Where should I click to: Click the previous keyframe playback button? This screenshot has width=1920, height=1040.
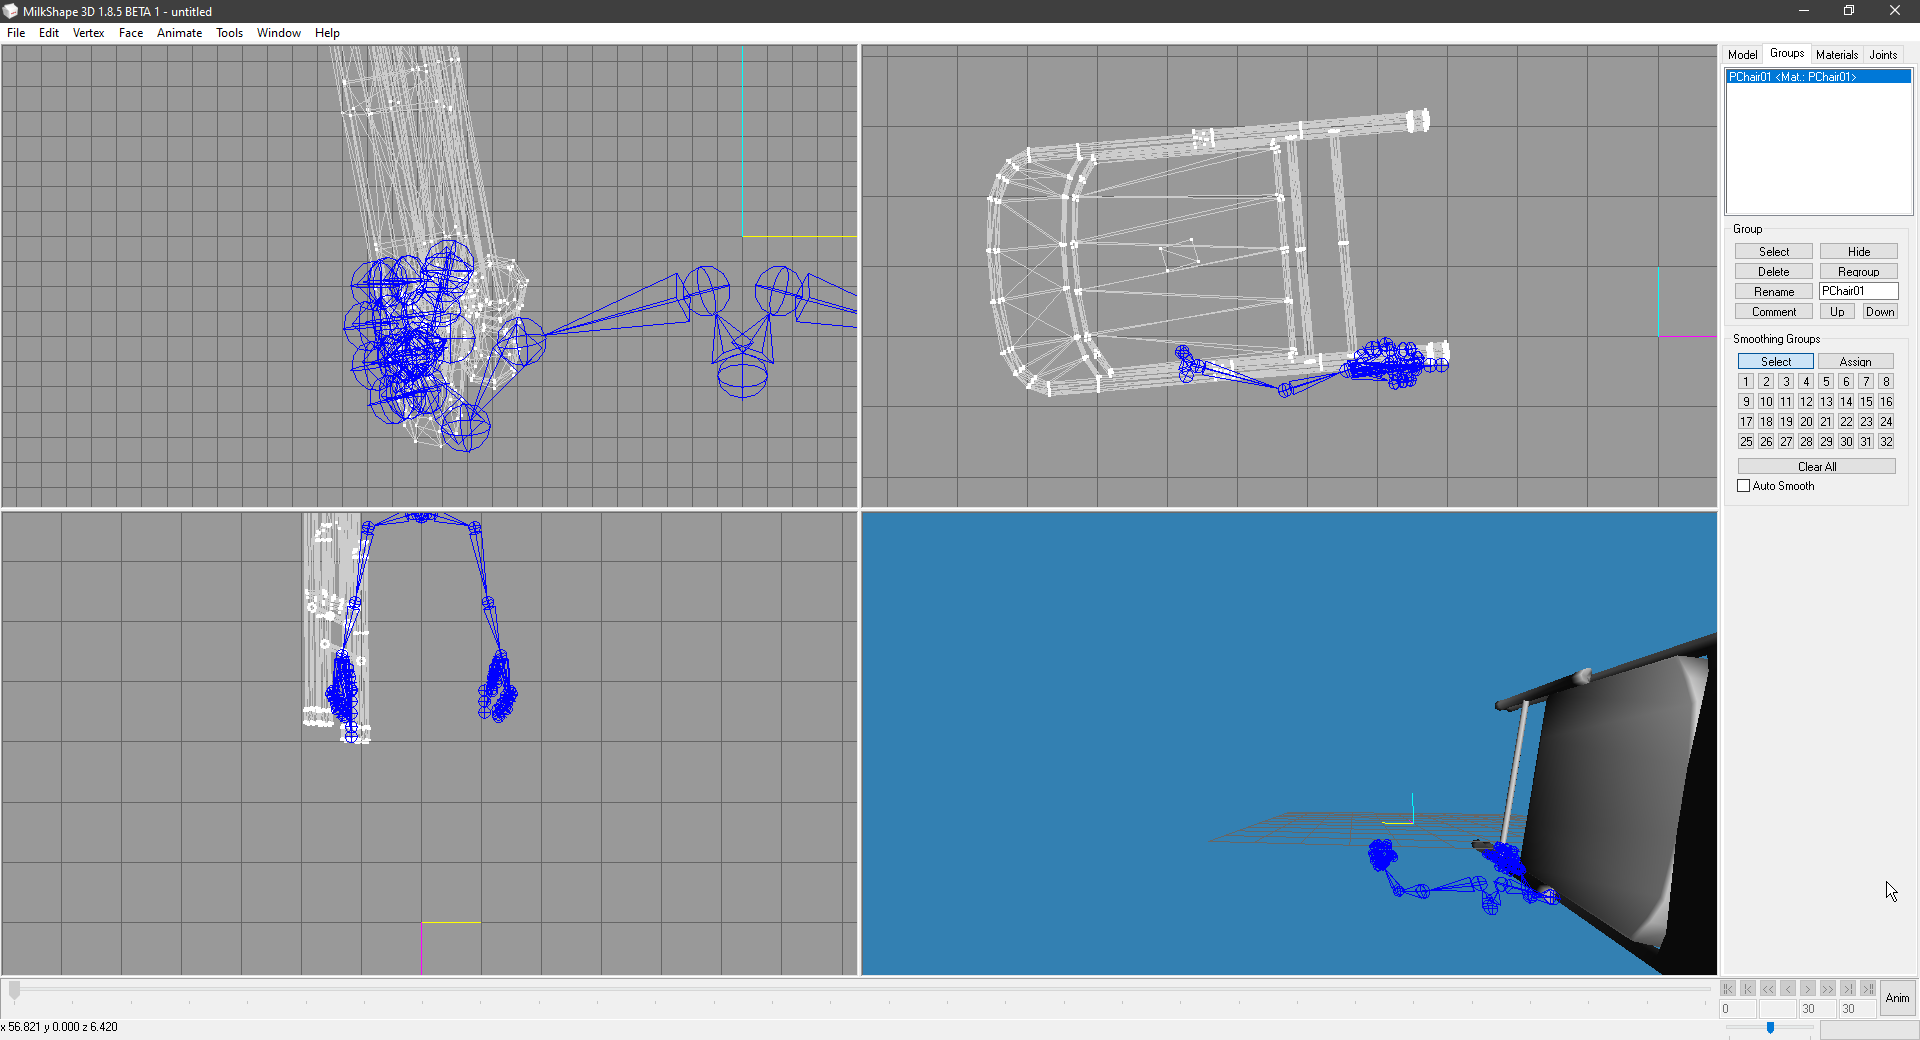pyautogui.click(x=1748, y=989)
